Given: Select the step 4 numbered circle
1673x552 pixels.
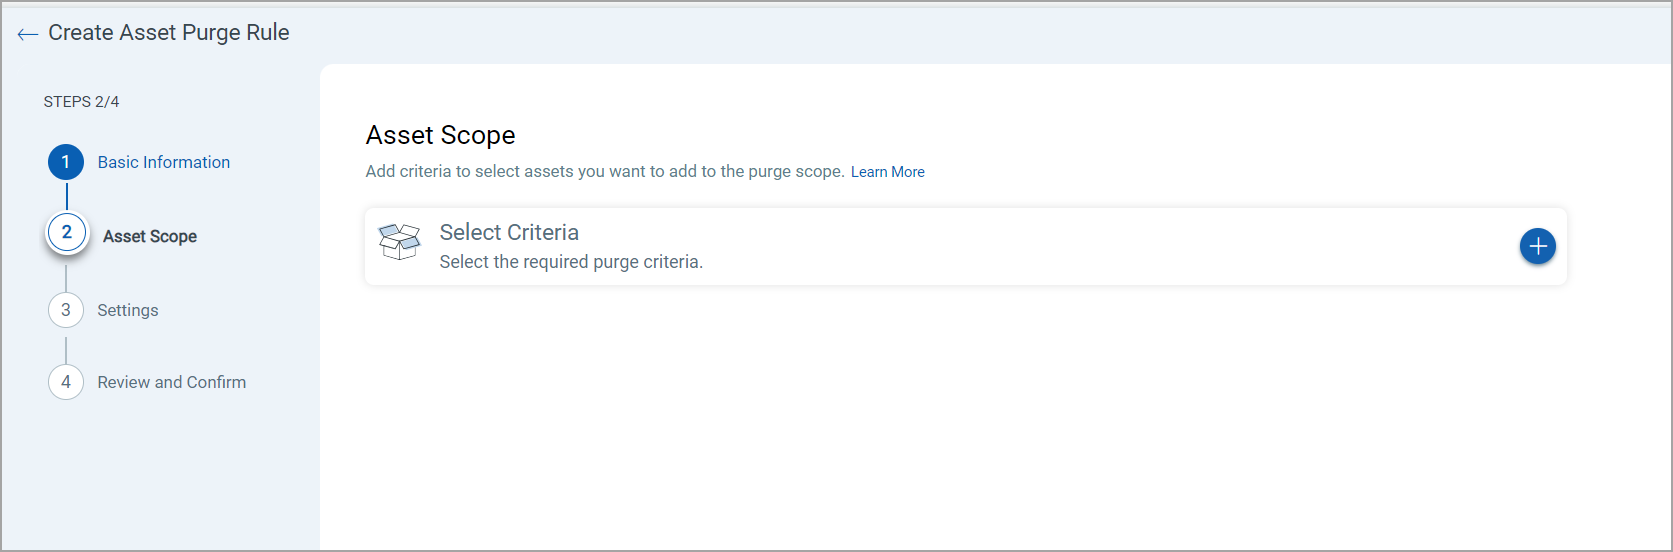Looking at the screenshot, I should [66, 382].
